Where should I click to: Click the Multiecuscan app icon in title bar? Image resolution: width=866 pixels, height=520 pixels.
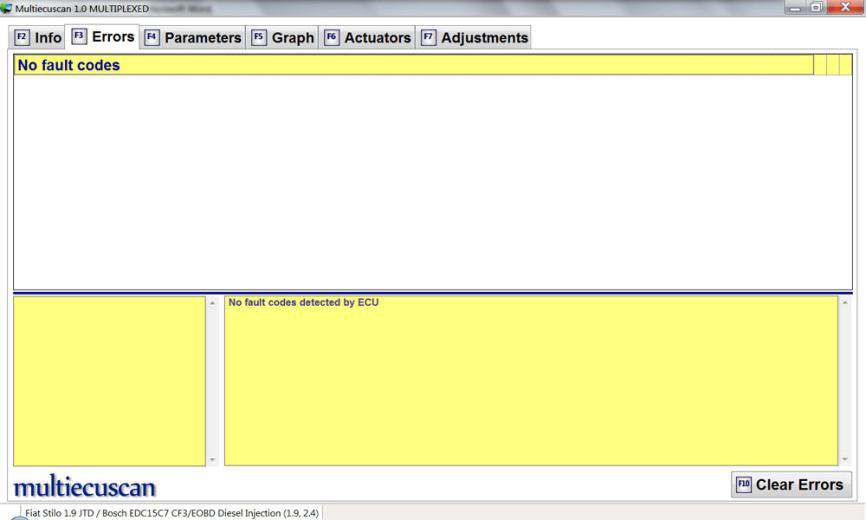[x=6, y=8]
